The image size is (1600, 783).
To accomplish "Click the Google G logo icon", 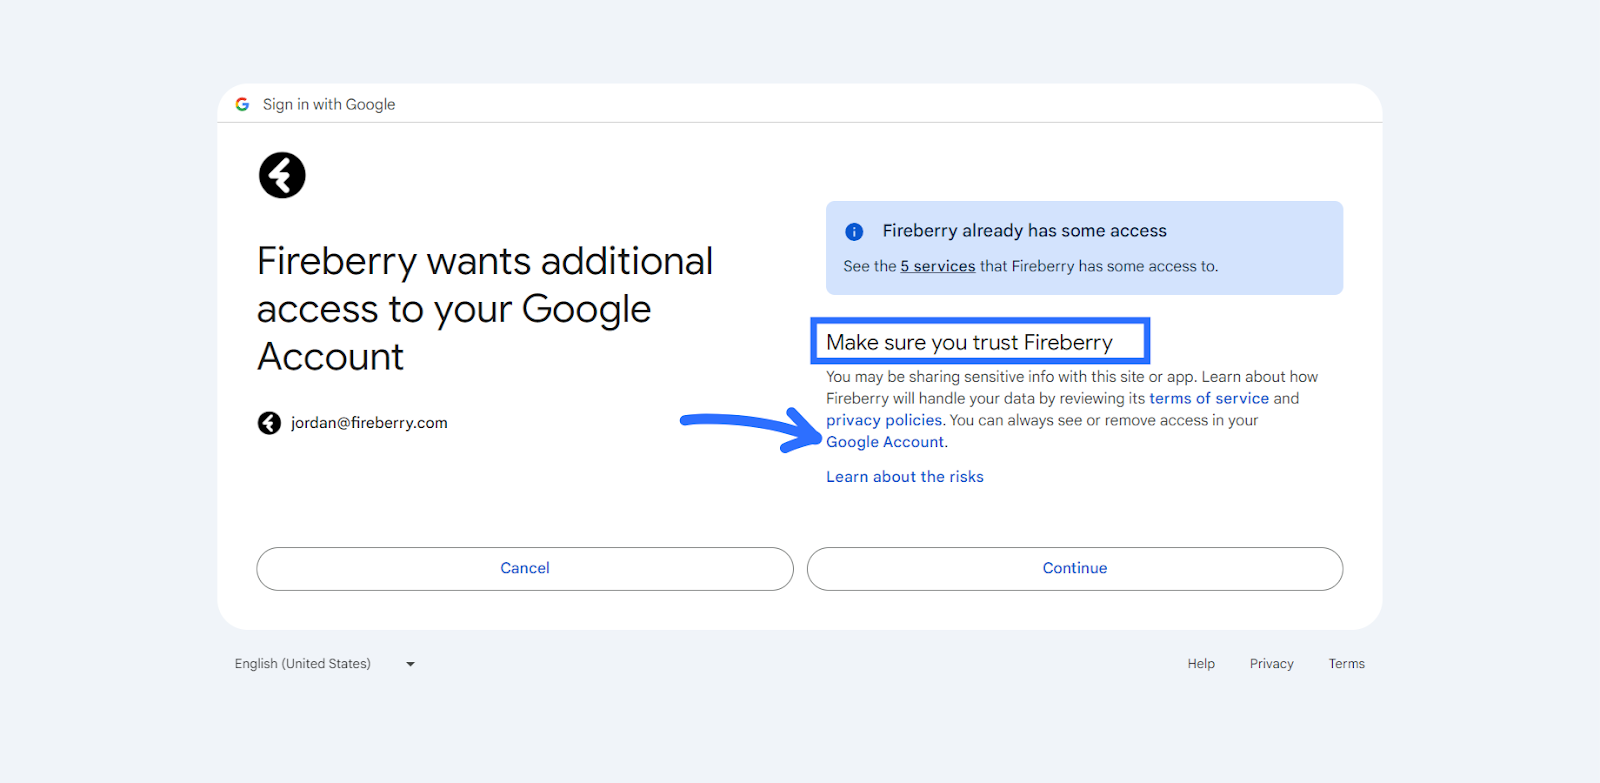I will tap(242, 104).
